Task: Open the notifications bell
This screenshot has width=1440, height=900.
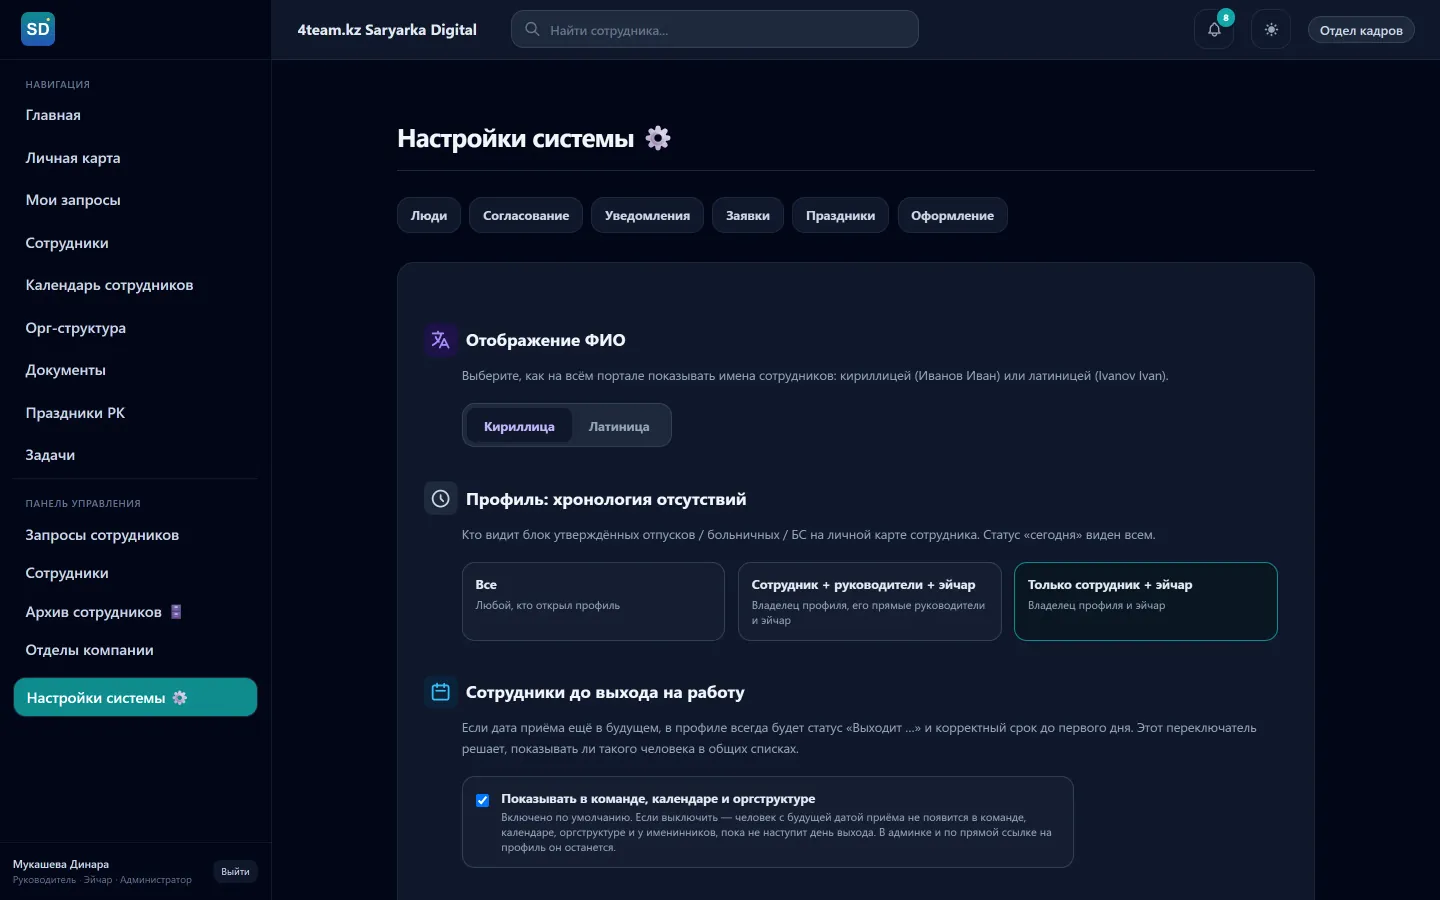Action: (x=1214, y=30)
